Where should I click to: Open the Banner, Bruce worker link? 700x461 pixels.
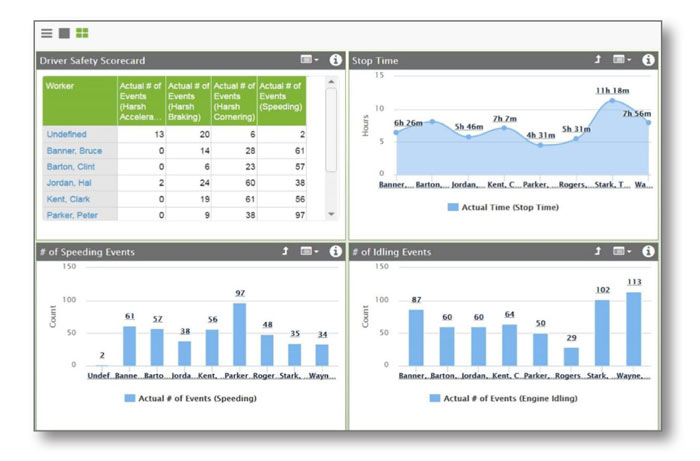click(74, 151)
